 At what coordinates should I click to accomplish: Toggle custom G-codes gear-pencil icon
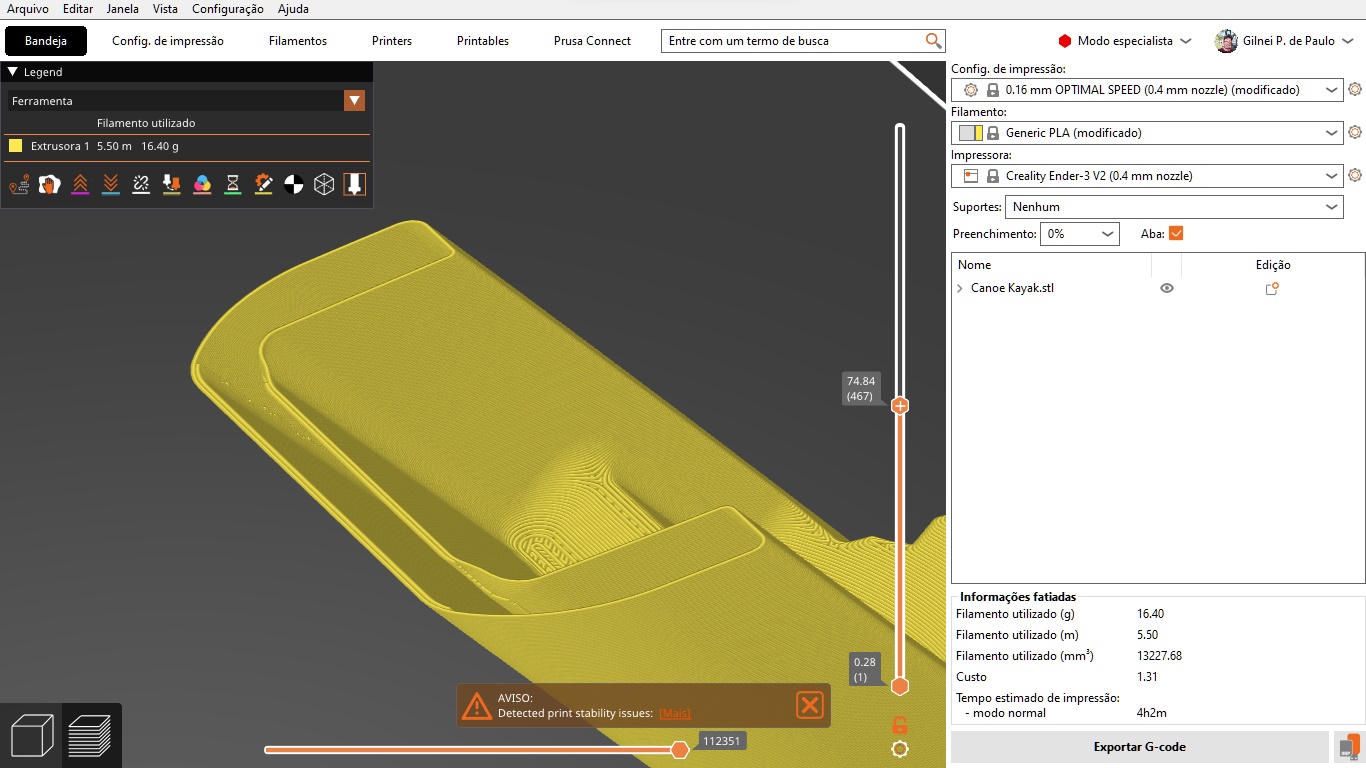tap(263, 184)
